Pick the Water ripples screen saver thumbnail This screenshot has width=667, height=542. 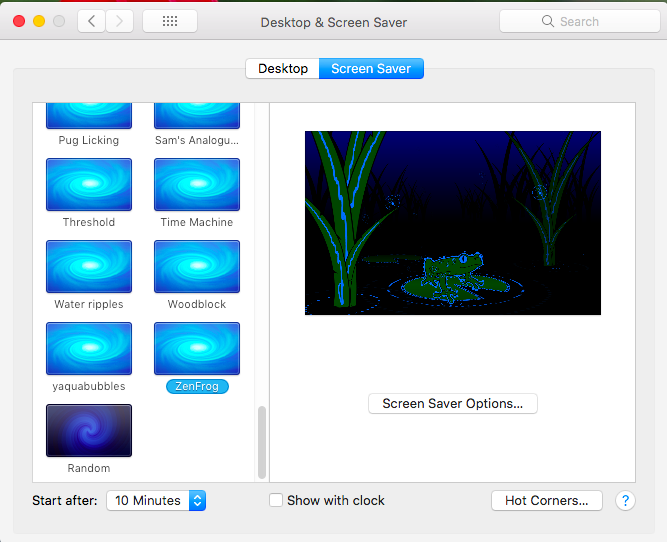(89, 267)
